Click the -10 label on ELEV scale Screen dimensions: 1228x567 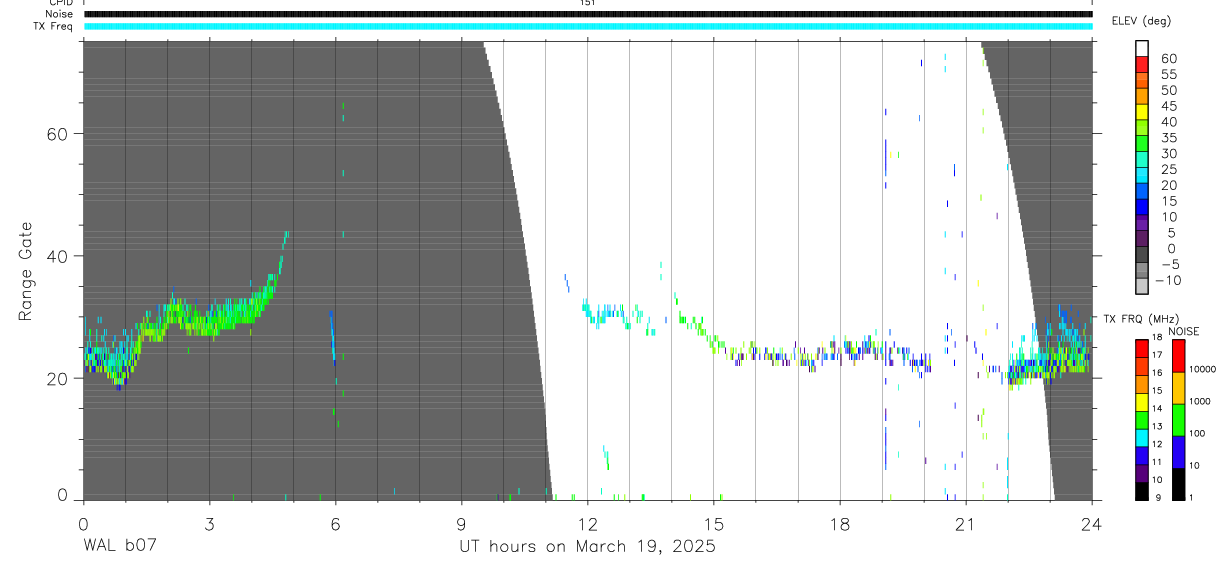coord(1167,280)
